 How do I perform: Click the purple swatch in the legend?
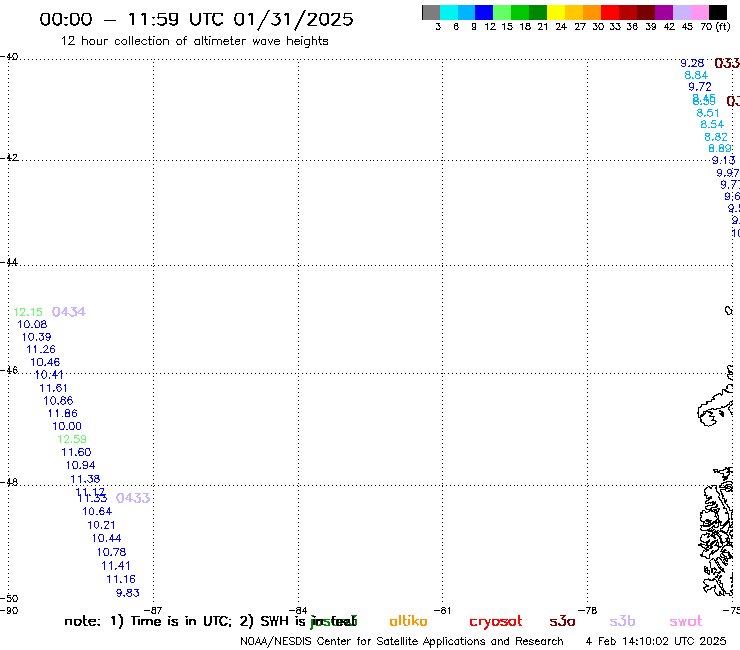tap(663, 12)
